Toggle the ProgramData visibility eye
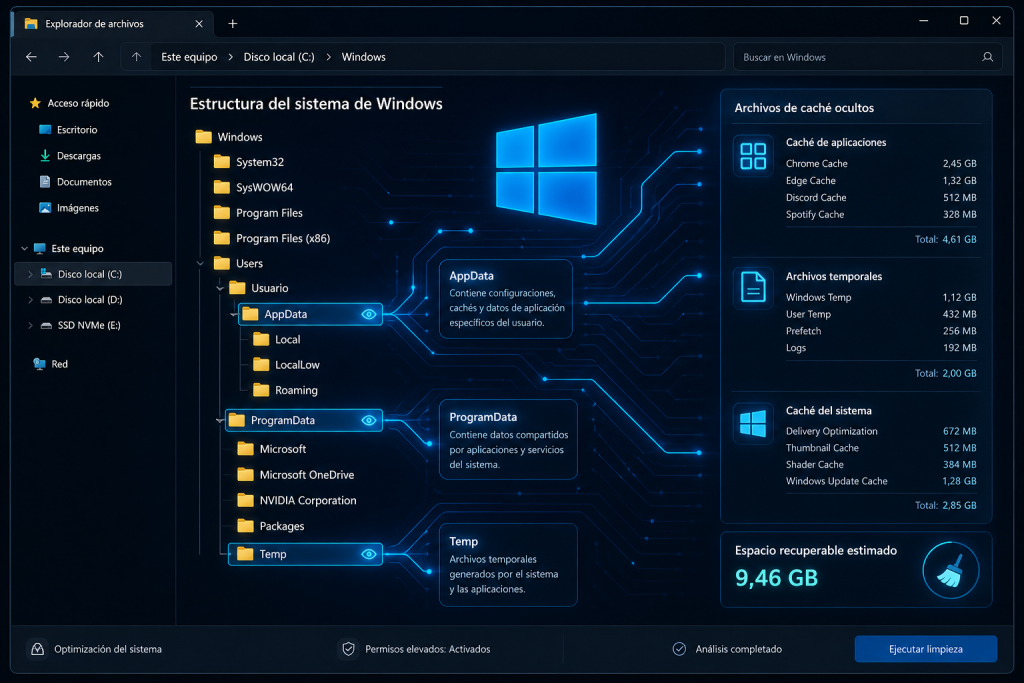Image resolution: width=1024 pixels, height=683 pixels. 369,421
